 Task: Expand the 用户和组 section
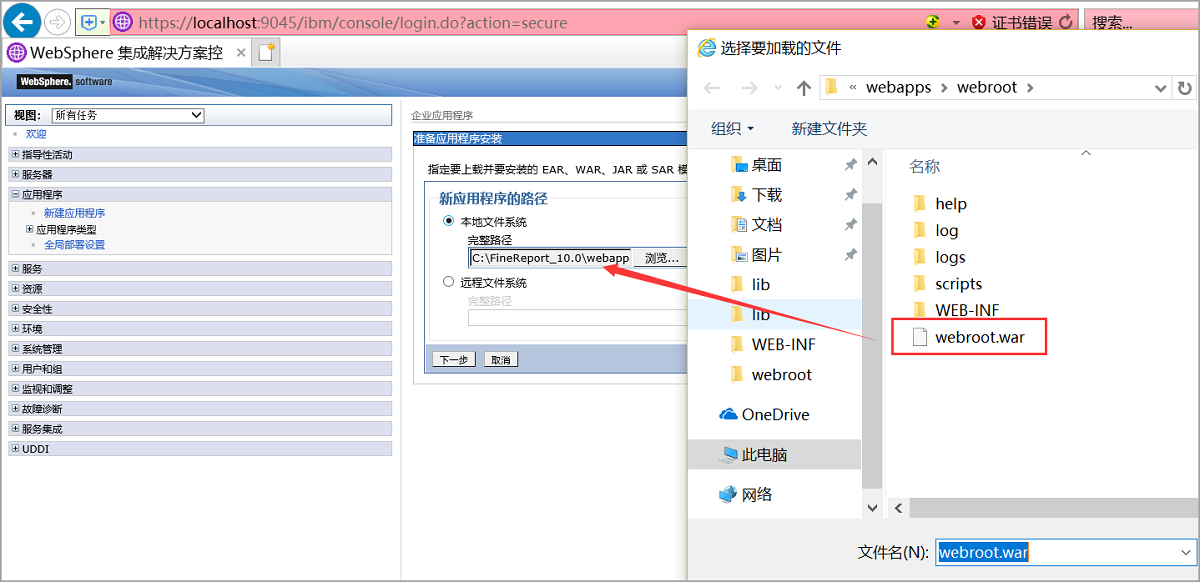(x=14, y=369)
